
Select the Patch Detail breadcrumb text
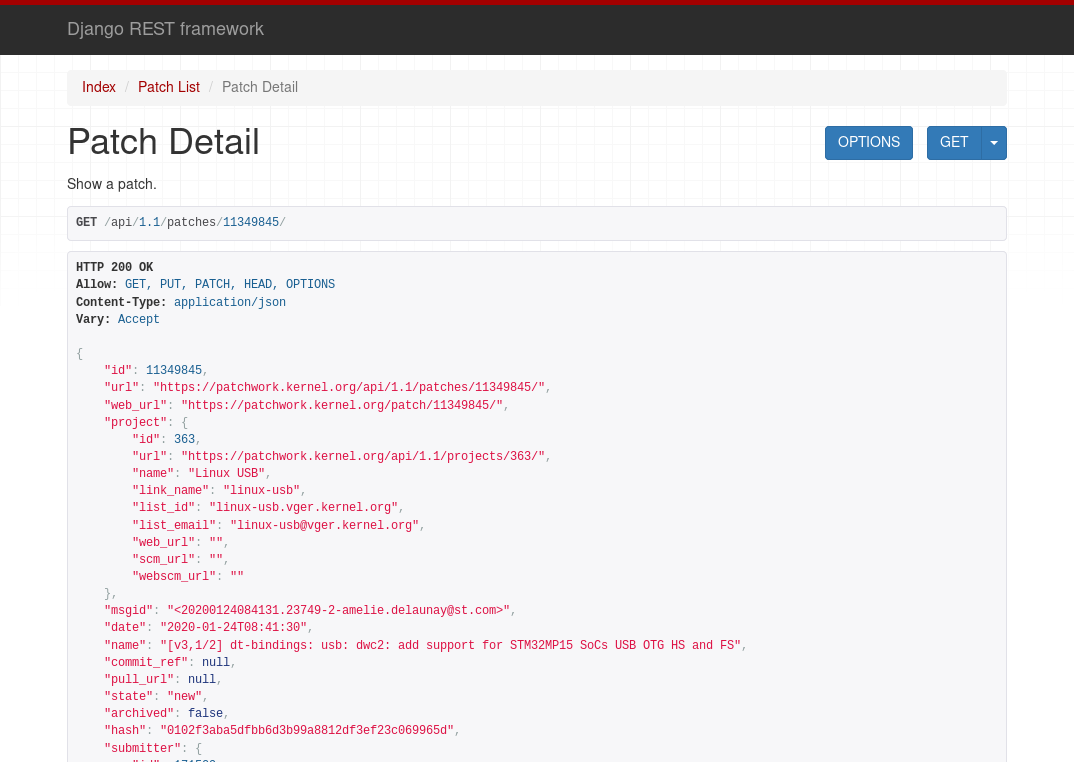(x=260, y=87)
